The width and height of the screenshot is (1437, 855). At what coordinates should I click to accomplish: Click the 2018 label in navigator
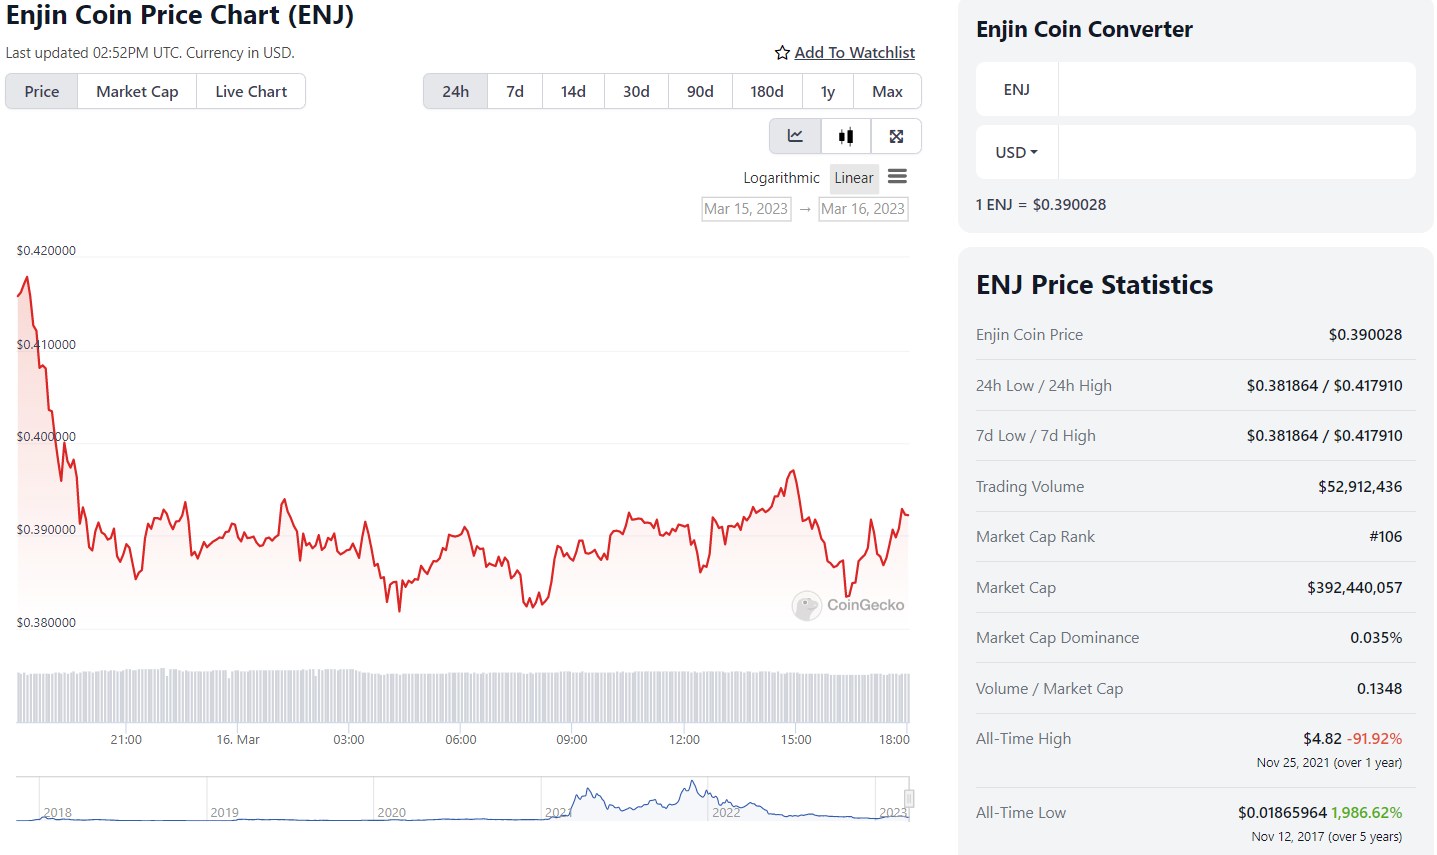pos(58,812)
